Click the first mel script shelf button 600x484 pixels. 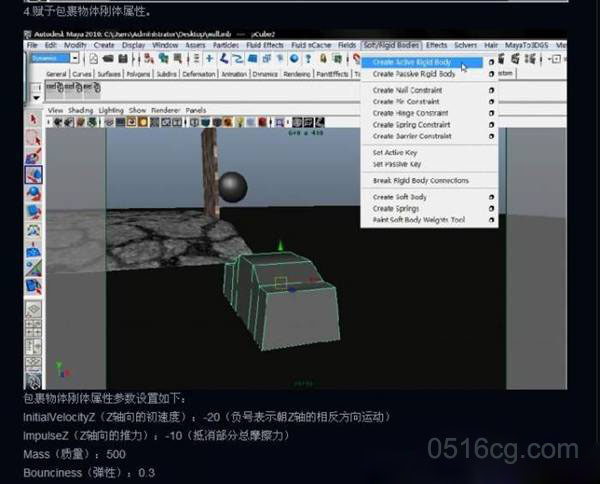[x=55, y=88]
